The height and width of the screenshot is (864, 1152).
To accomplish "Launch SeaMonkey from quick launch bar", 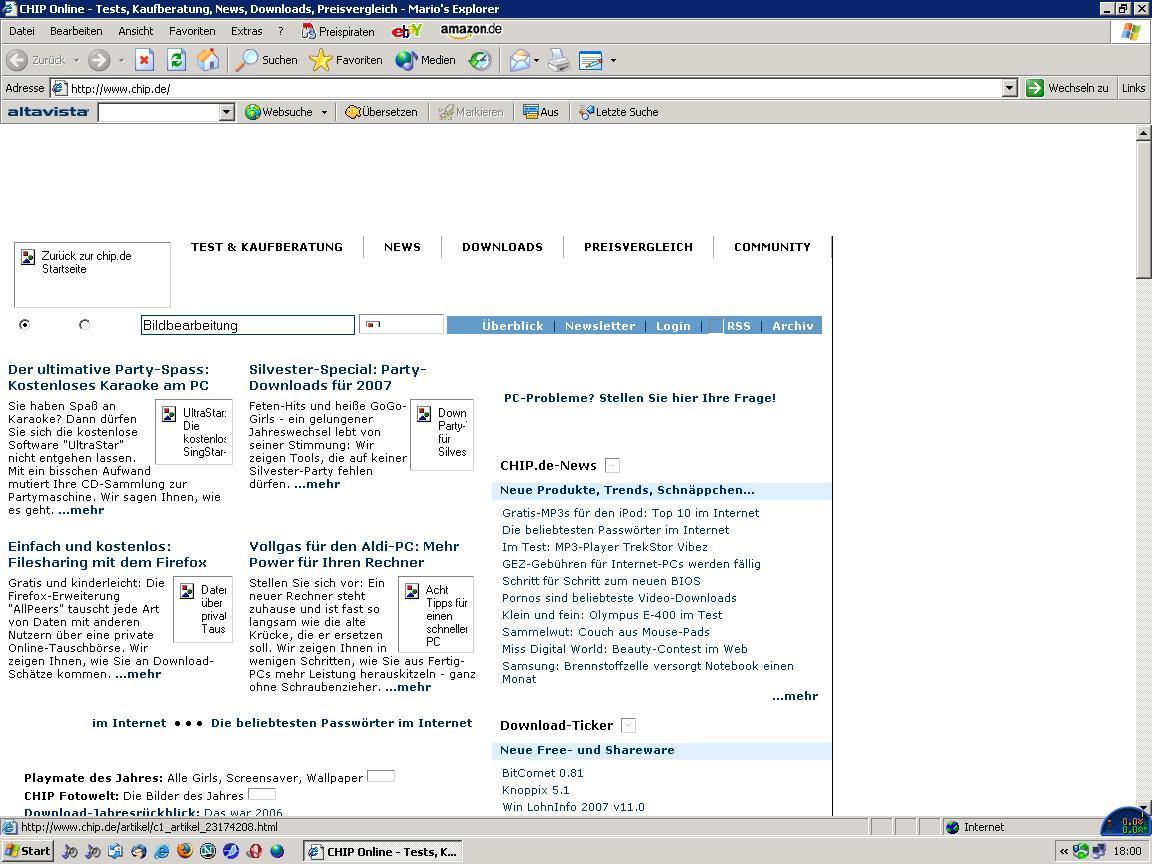I will tap(231, 851).
